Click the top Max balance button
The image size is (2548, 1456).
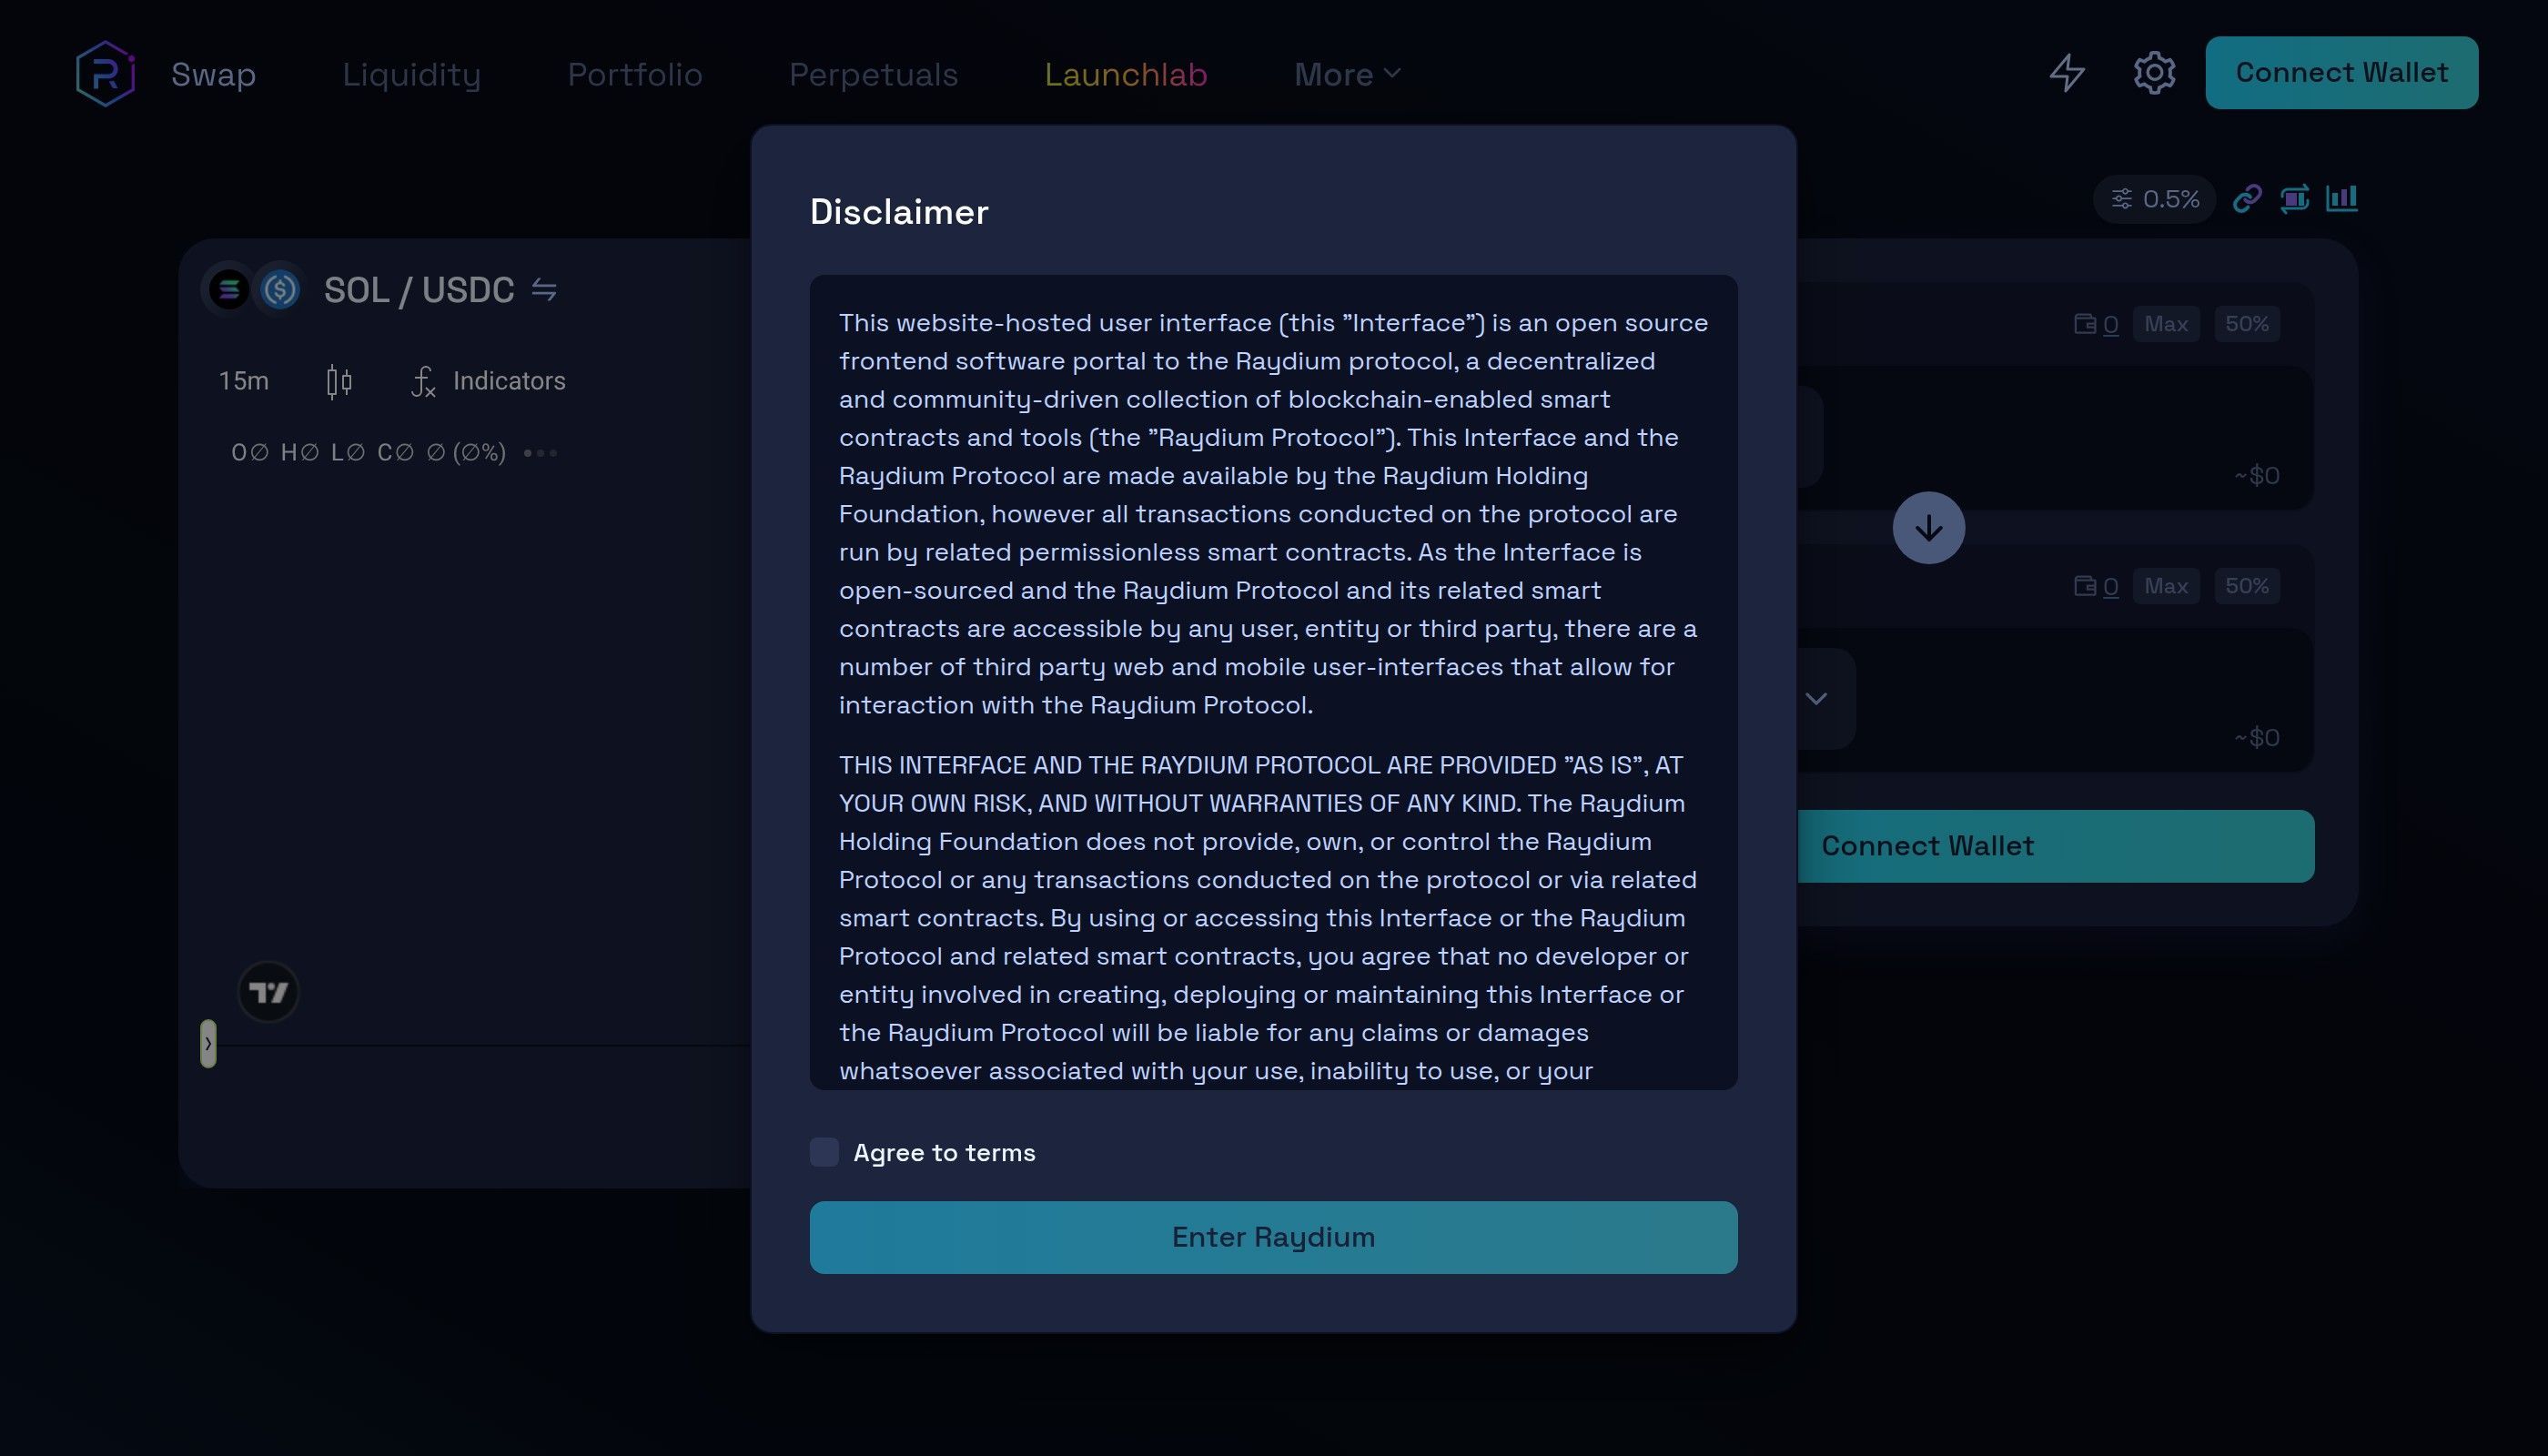point(2165,324)
